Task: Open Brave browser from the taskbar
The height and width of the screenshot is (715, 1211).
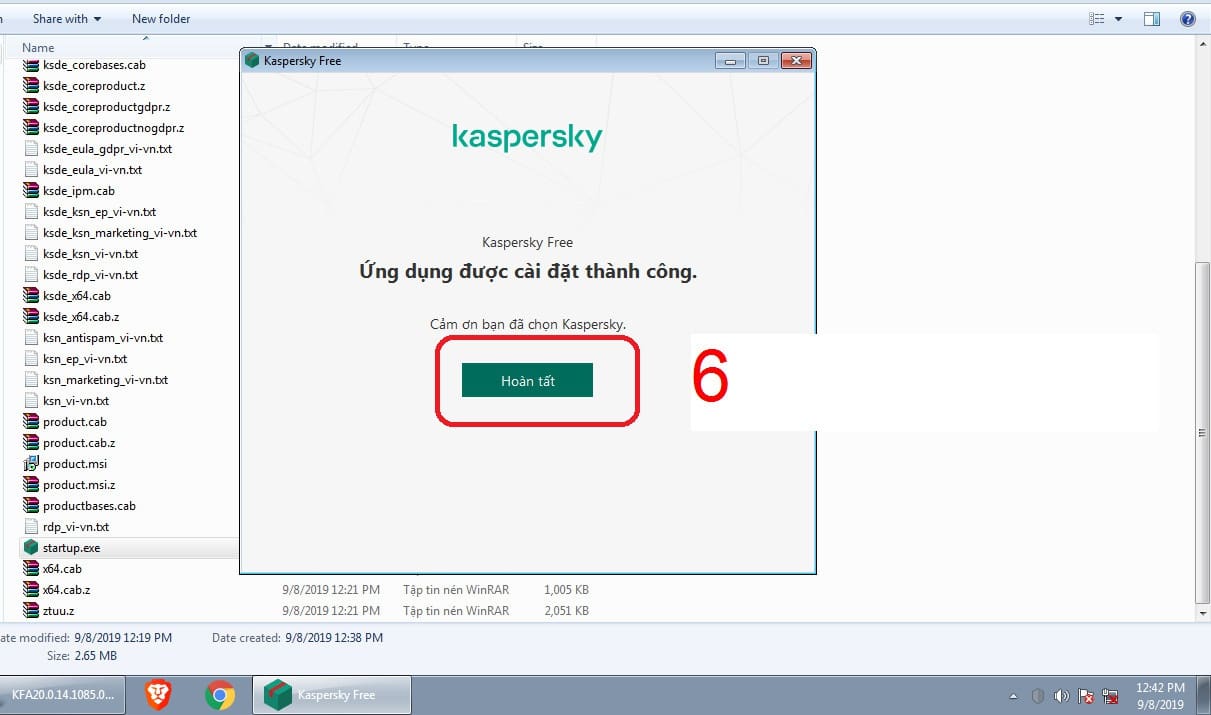Action: pyautogui.click(x=158, y=694)
